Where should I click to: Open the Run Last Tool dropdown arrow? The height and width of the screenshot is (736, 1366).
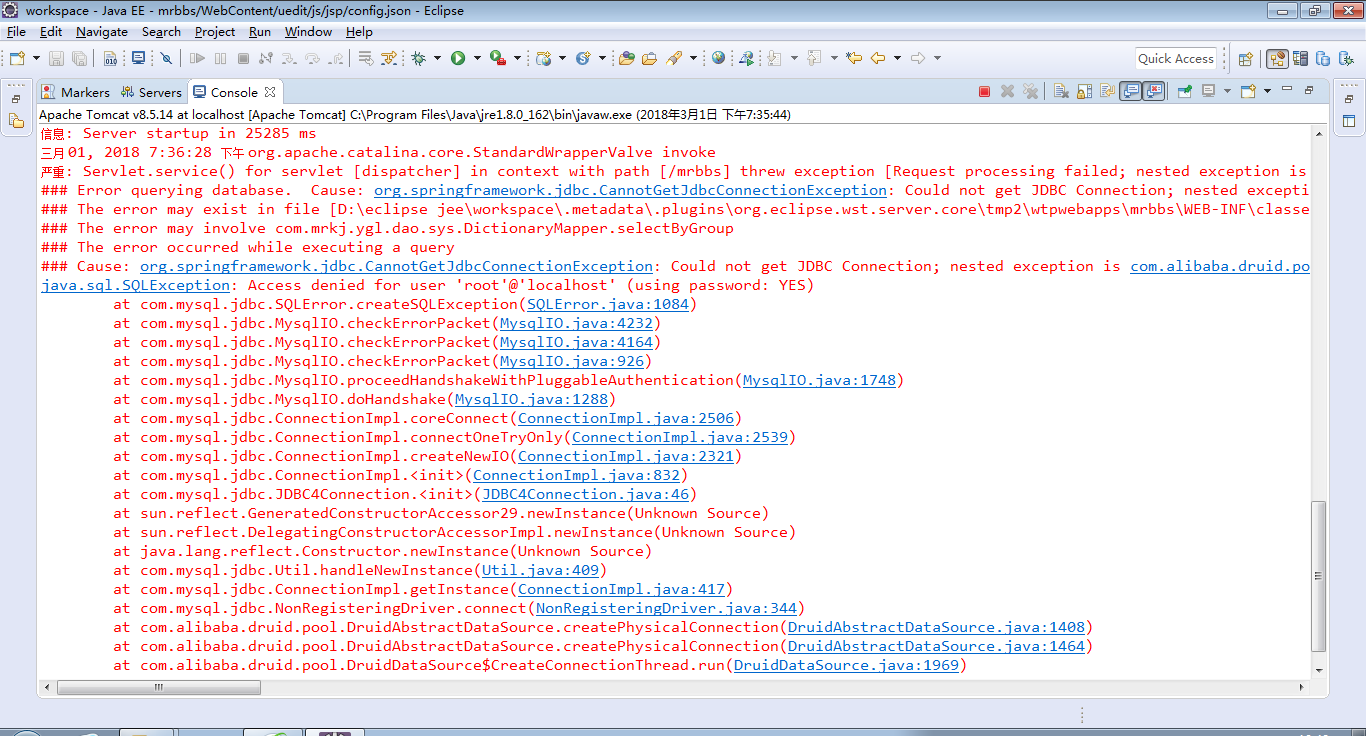(x=517, y=58)
